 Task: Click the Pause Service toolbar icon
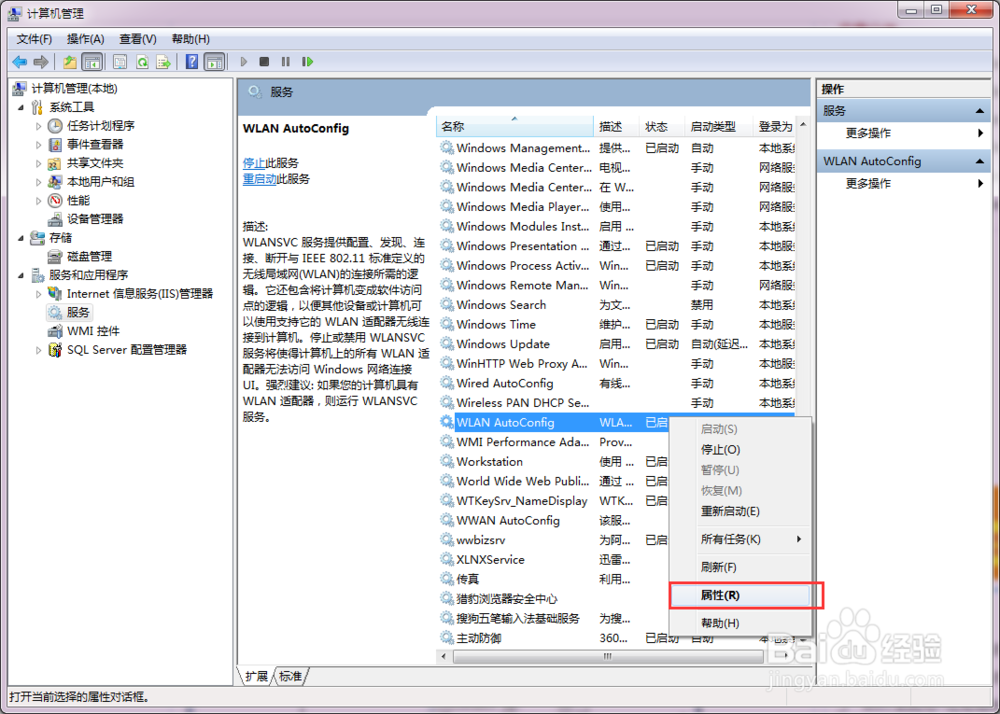click(x=286, y=62)
